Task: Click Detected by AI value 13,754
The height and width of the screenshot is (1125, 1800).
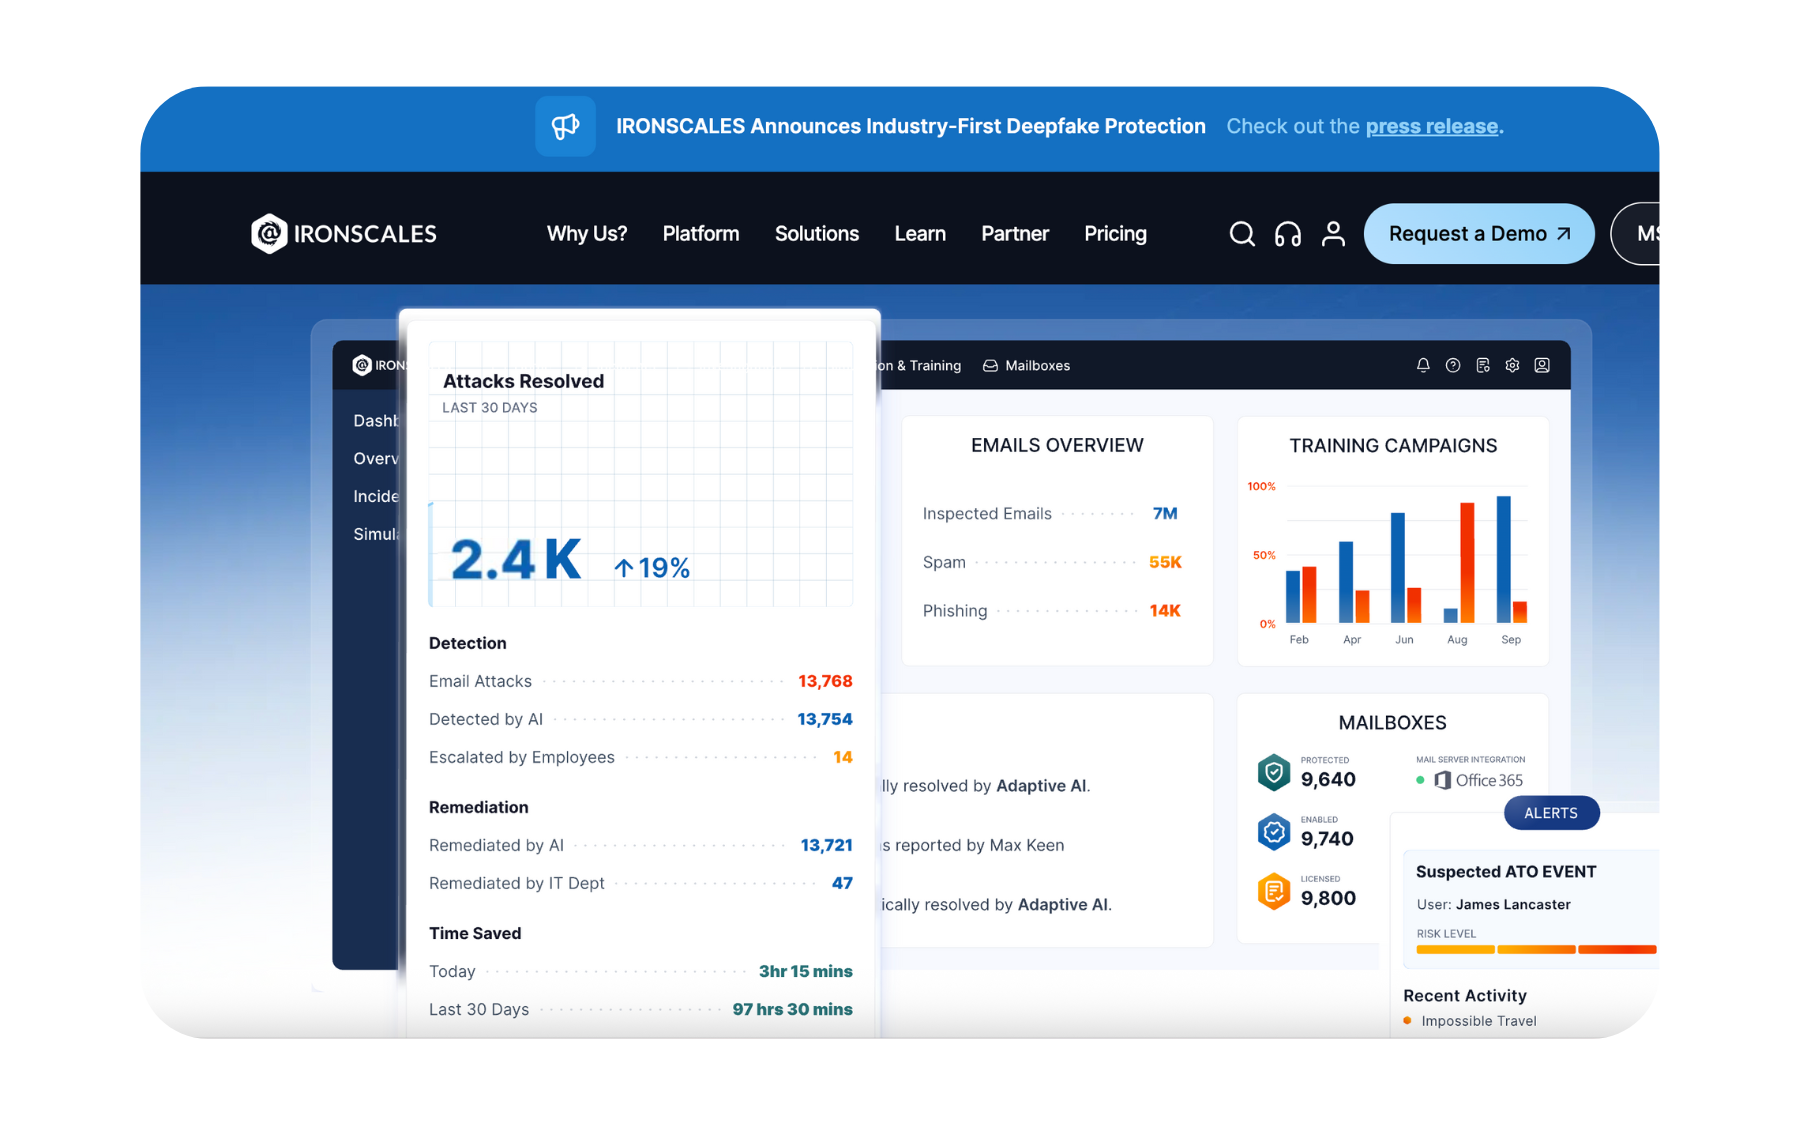Action: point(825,719)
